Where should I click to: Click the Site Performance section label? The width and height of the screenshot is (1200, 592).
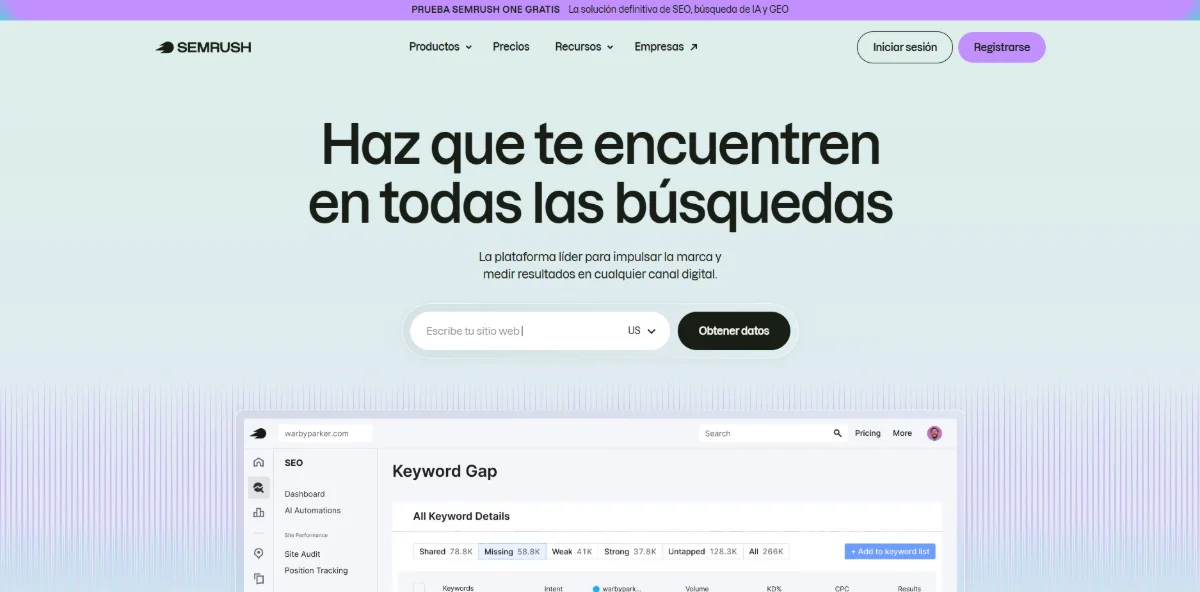[305, 535]
